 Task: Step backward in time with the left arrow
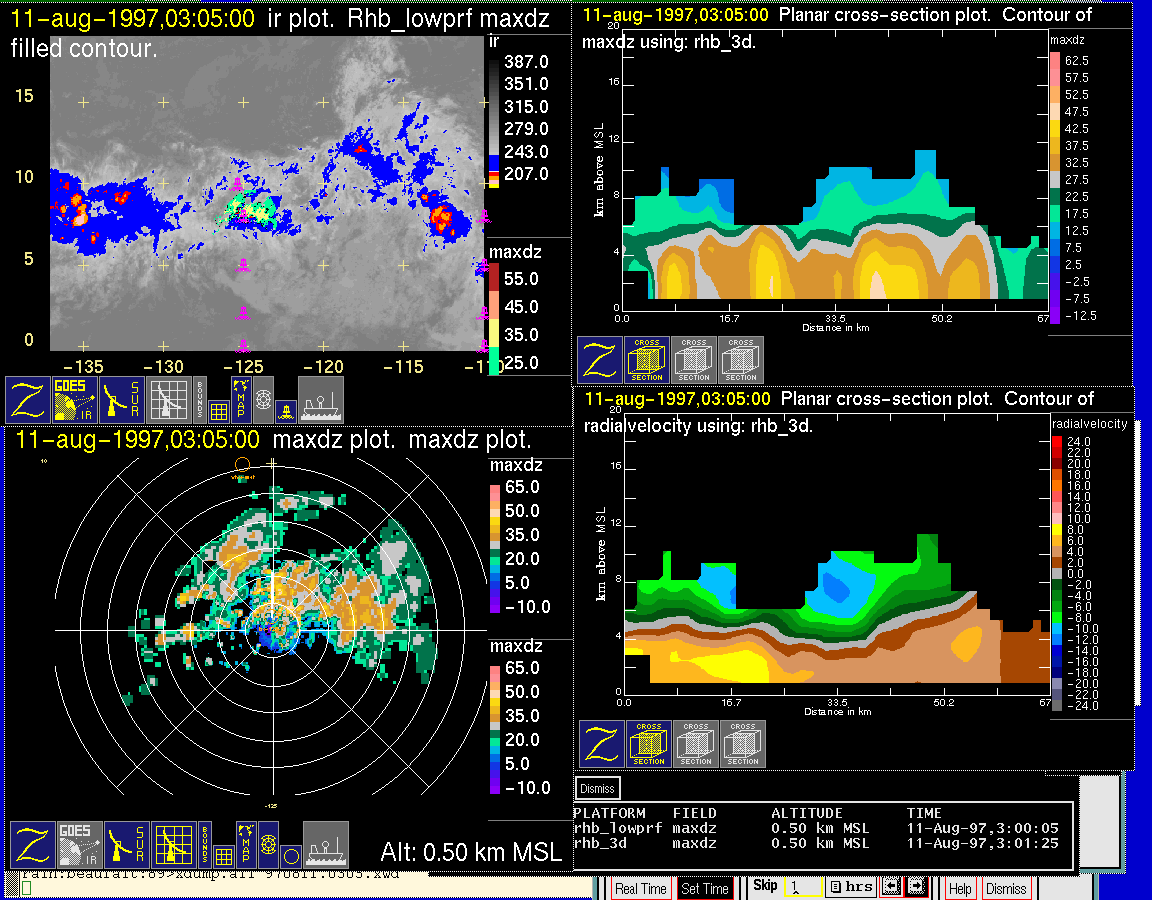tap(890, 887)
